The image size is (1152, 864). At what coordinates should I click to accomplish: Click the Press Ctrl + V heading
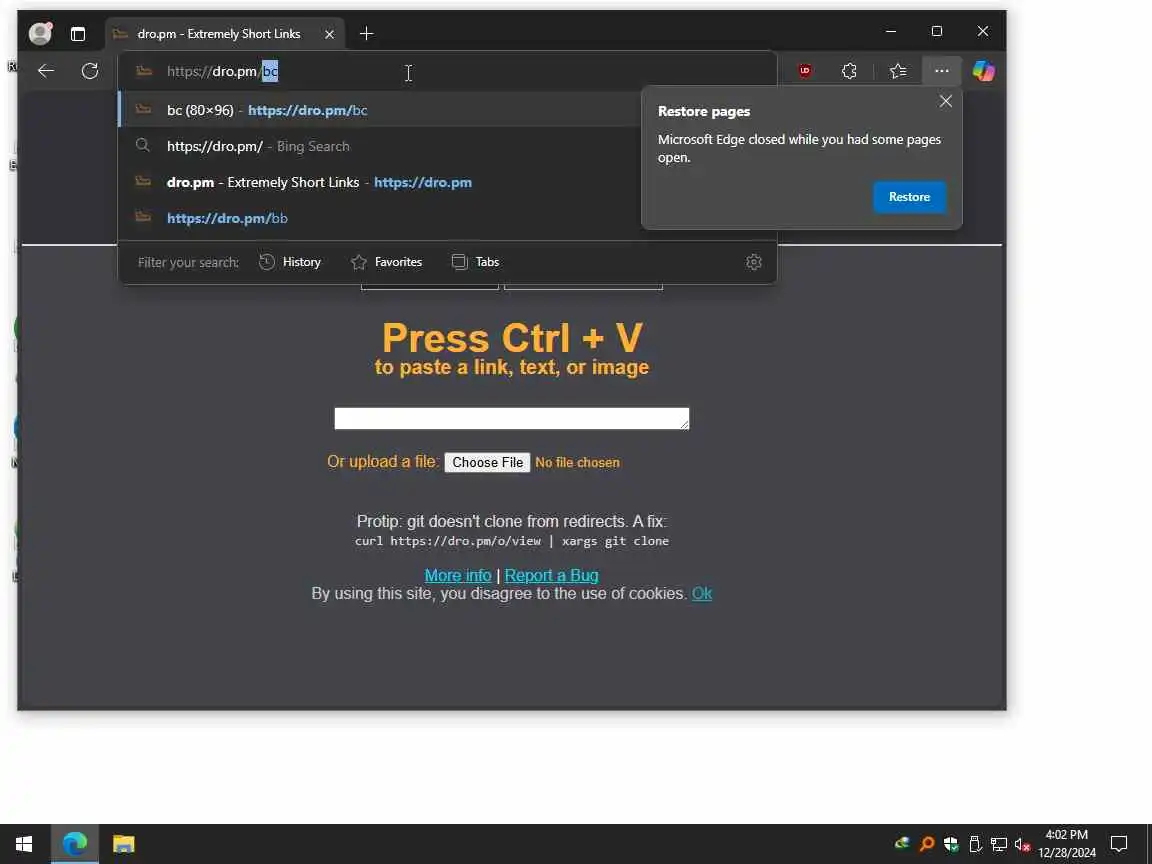(x=512, y=339)
